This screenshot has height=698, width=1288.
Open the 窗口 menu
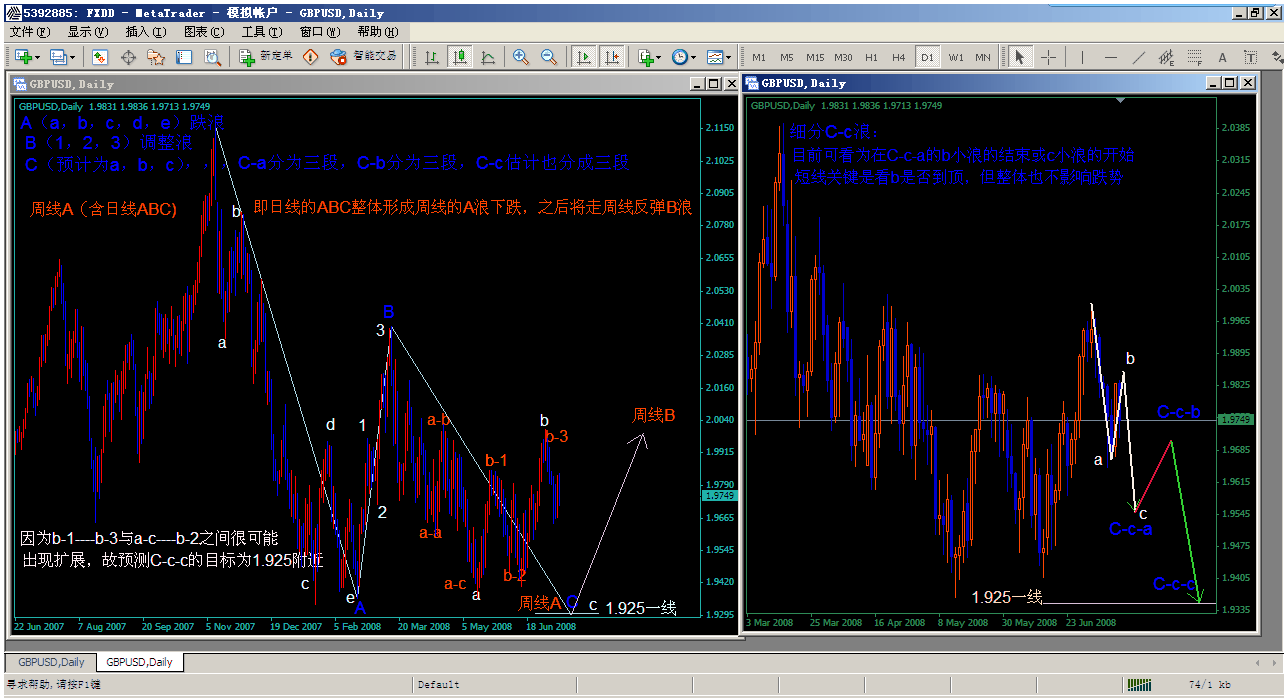pos(320,32)
